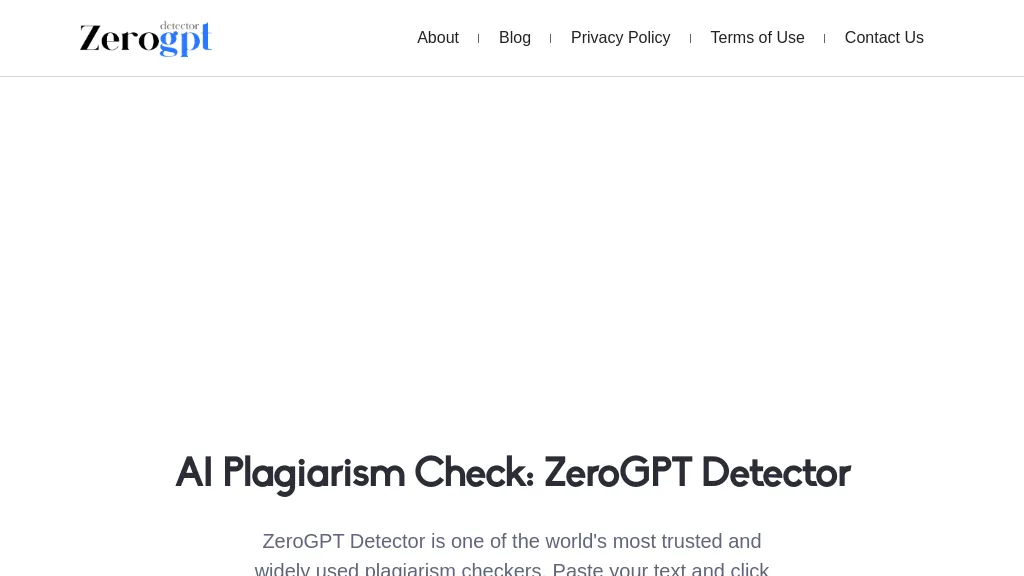This screenshot has width=1024, height=576.
Task: View the Privacy Policy
Action: point(620,38)
